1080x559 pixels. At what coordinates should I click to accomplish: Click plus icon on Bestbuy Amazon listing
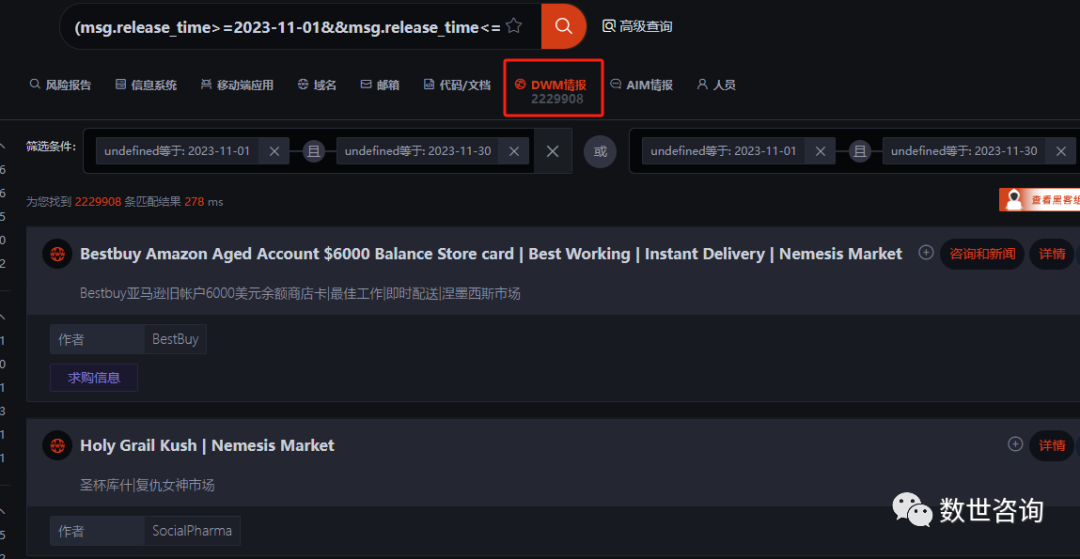point(926,253)
